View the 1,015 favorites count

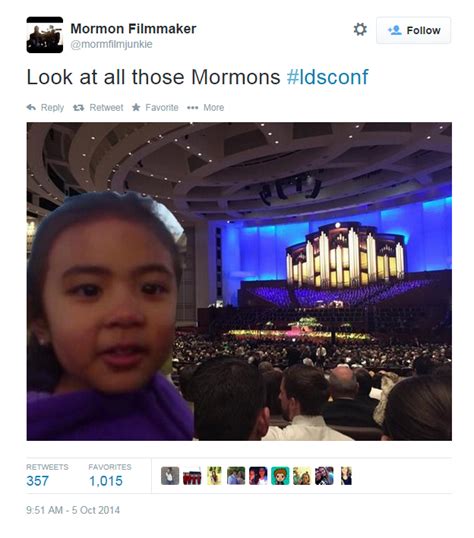click(106, 481)
